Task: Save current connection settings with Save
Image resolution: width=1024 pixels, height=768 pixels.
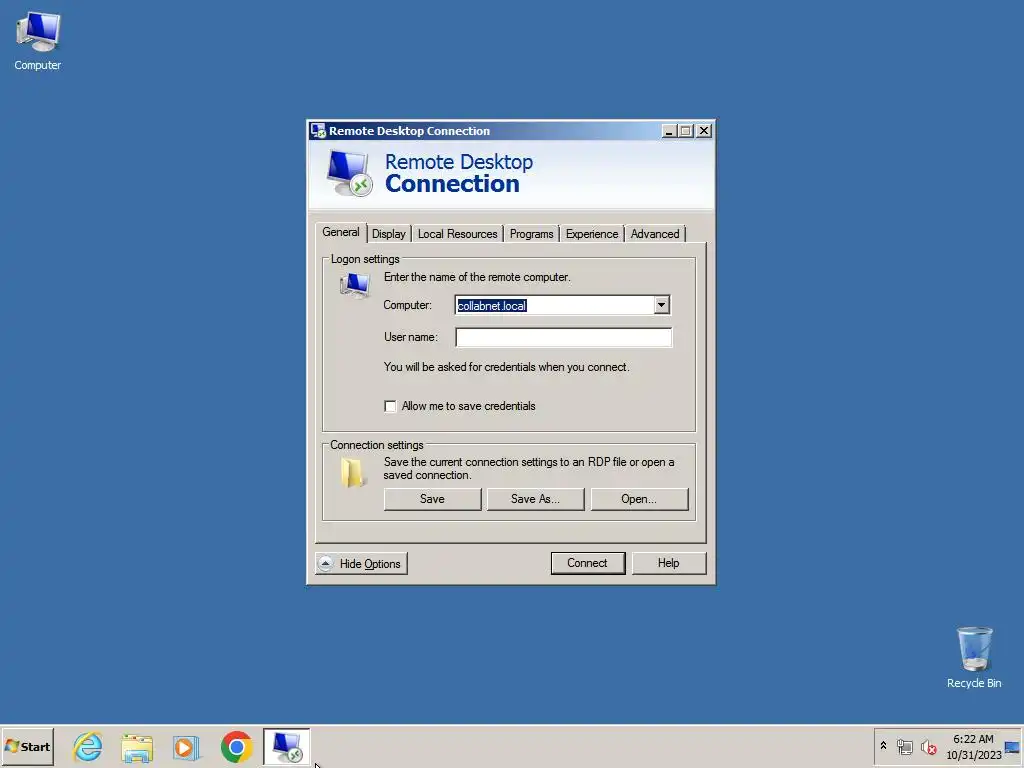Action: pos(432,499)
